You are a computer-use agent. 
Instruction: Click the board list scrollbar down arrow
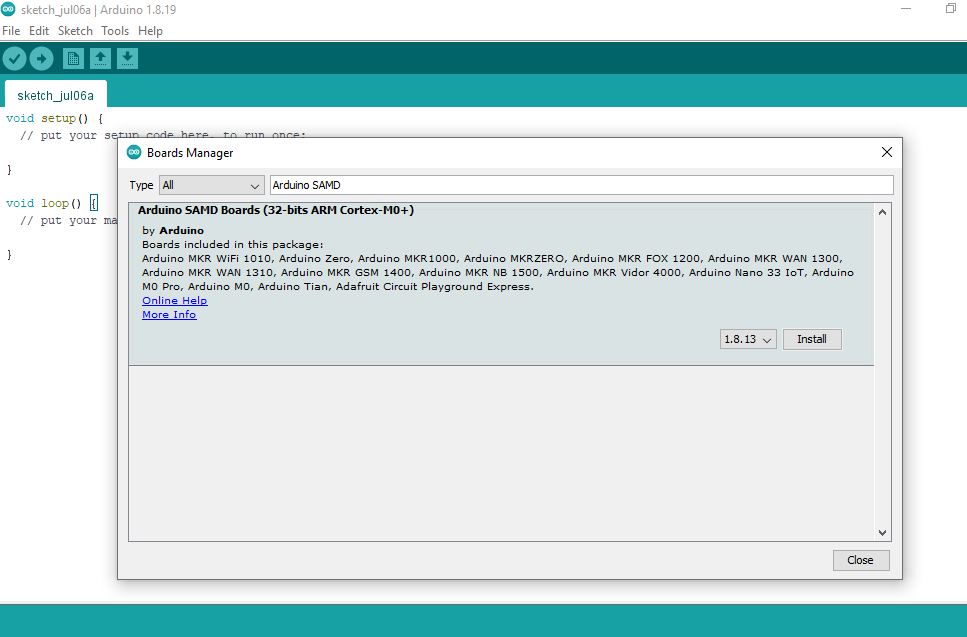tap(883, 532)
